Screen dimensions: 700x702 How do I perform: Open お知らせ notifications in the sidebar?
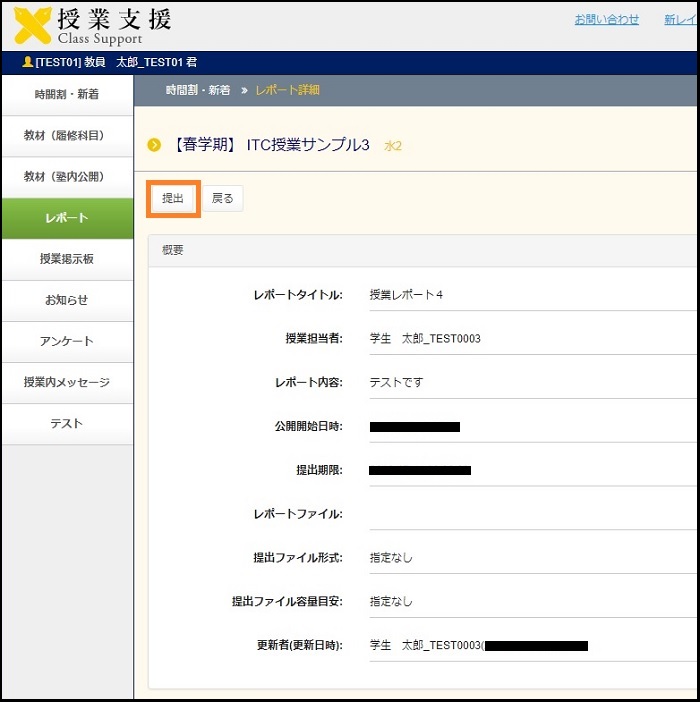pos(67,300)
